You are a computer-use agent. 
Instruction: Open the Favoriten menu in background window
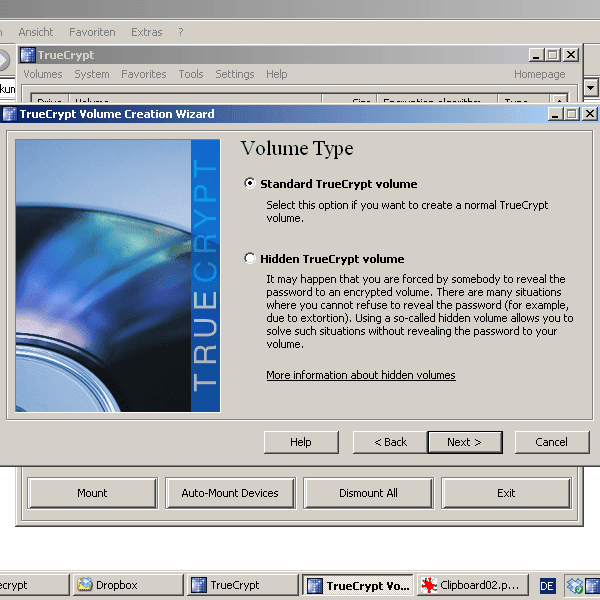tap(92, 32)
